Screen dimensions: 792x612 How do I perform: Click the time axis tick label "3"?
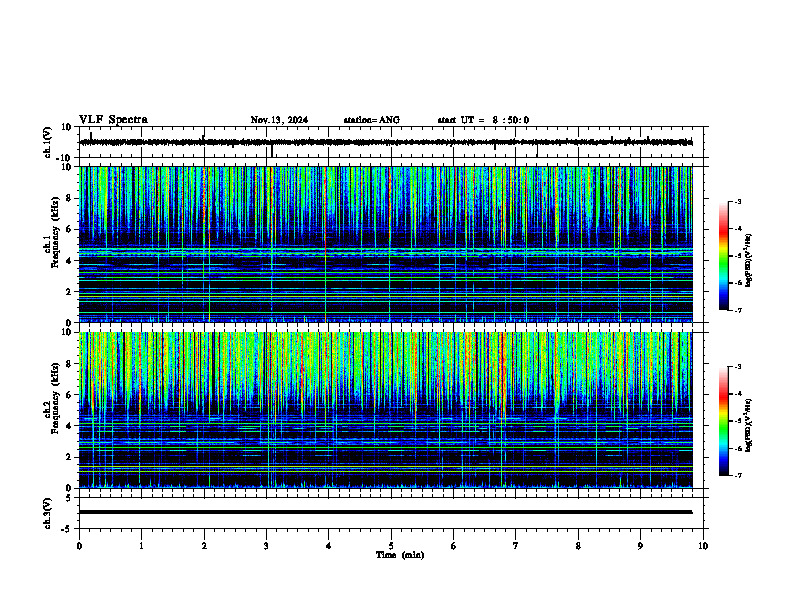coord(266,546)
